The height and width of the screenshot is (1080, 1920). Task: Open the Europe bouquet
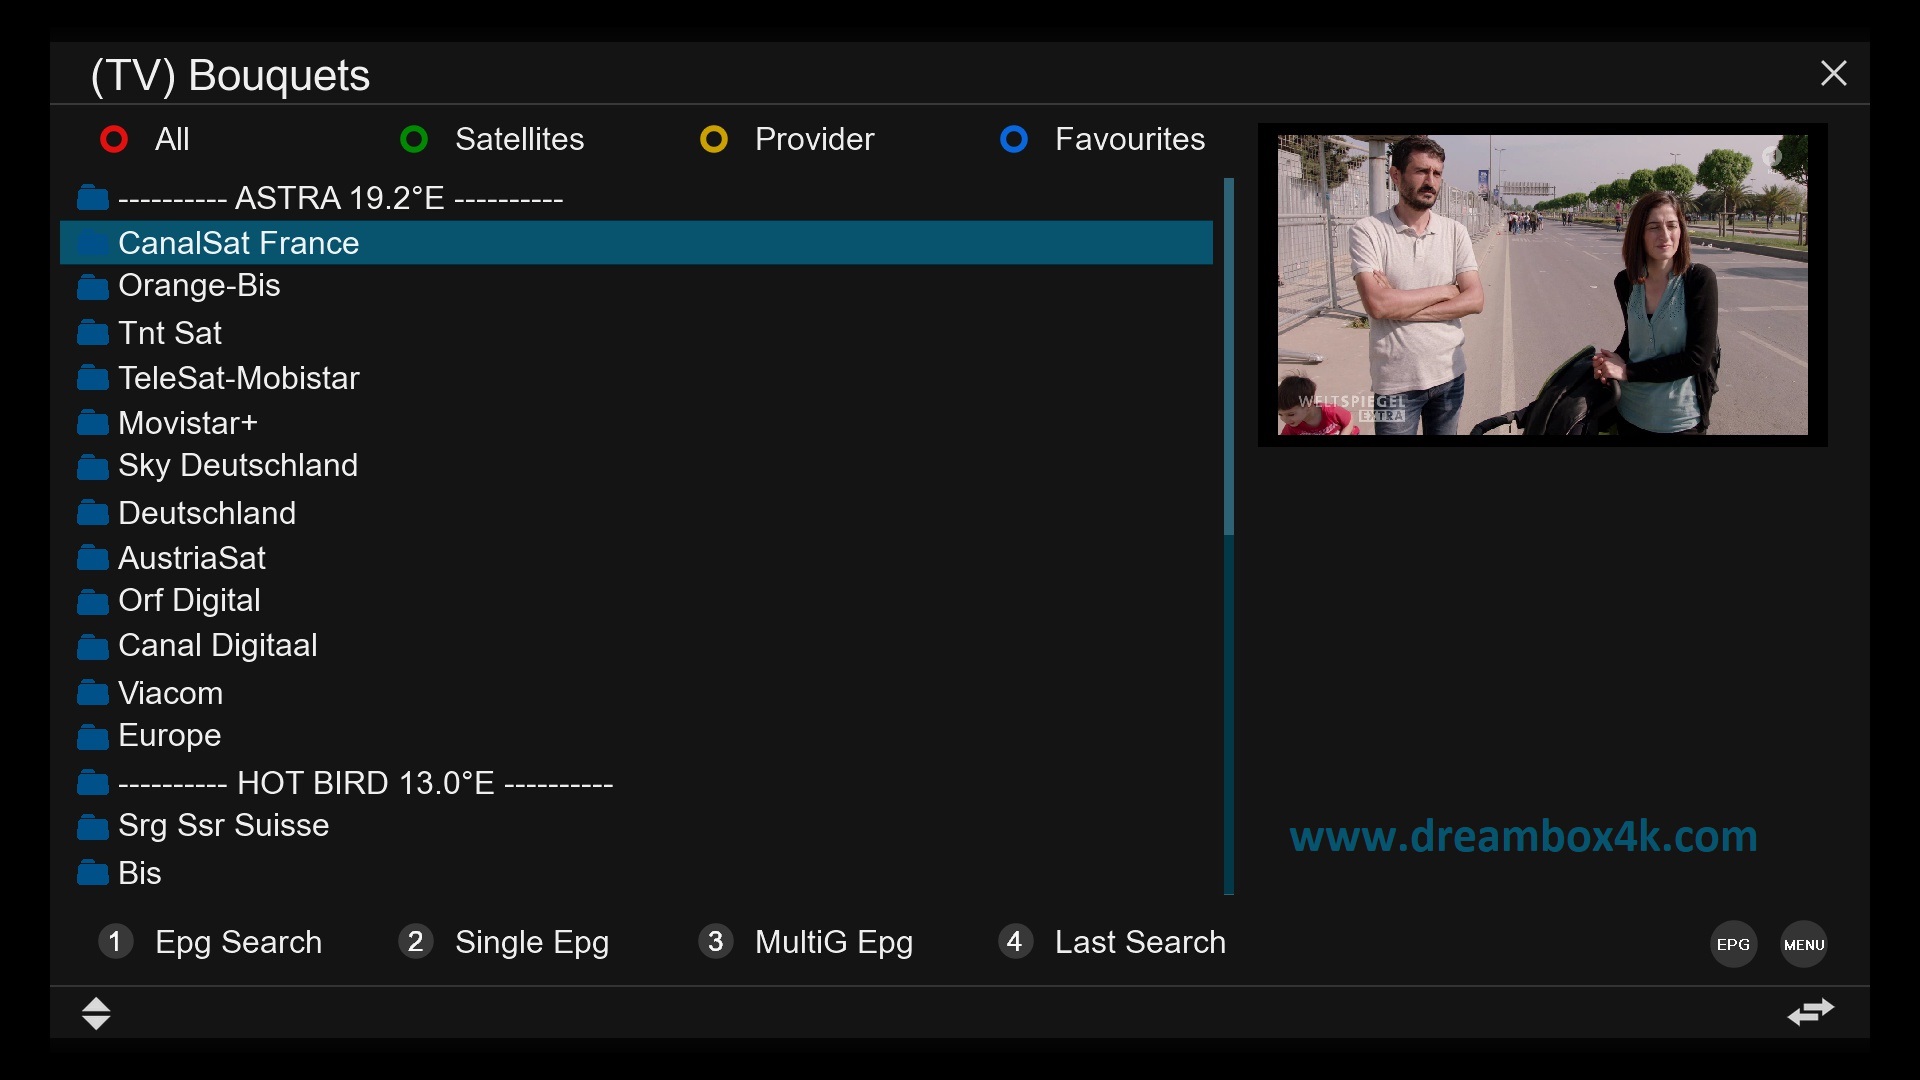tap(636, 736)
